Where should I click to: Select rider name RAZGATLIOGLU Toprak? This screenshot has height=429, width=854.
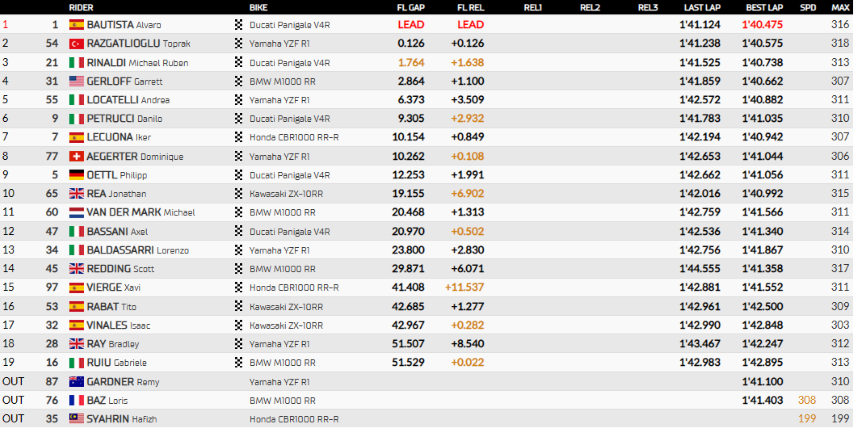pos(138,44)
